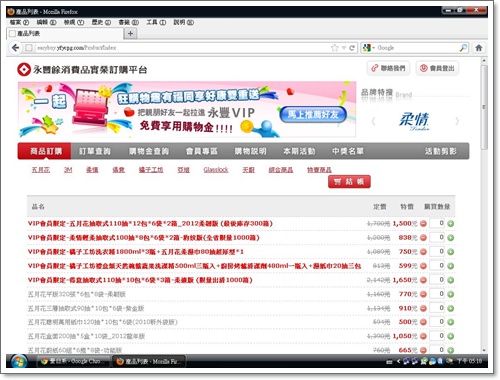Increase quantity on the 1,650元 row
500x380 pixels.
tap(451, 280)
